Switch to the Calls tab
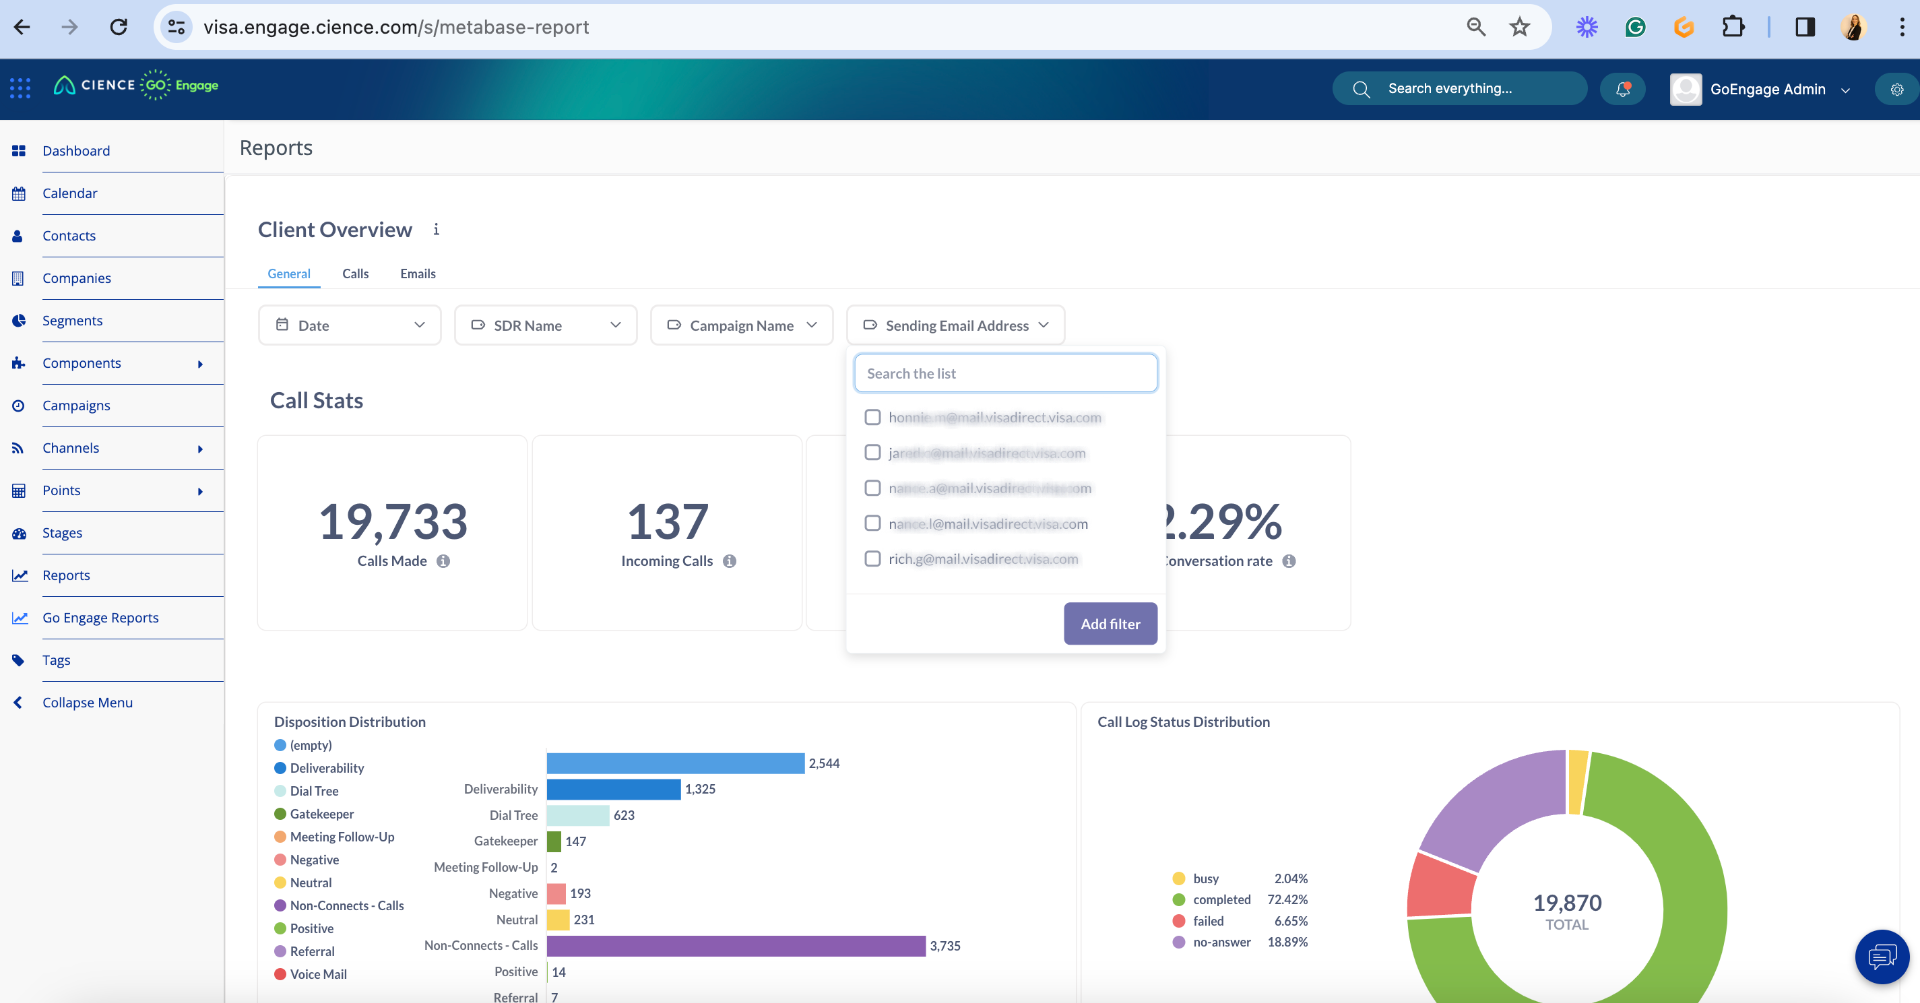Screen dimensions: 1920x1003 tap(356, 274)
